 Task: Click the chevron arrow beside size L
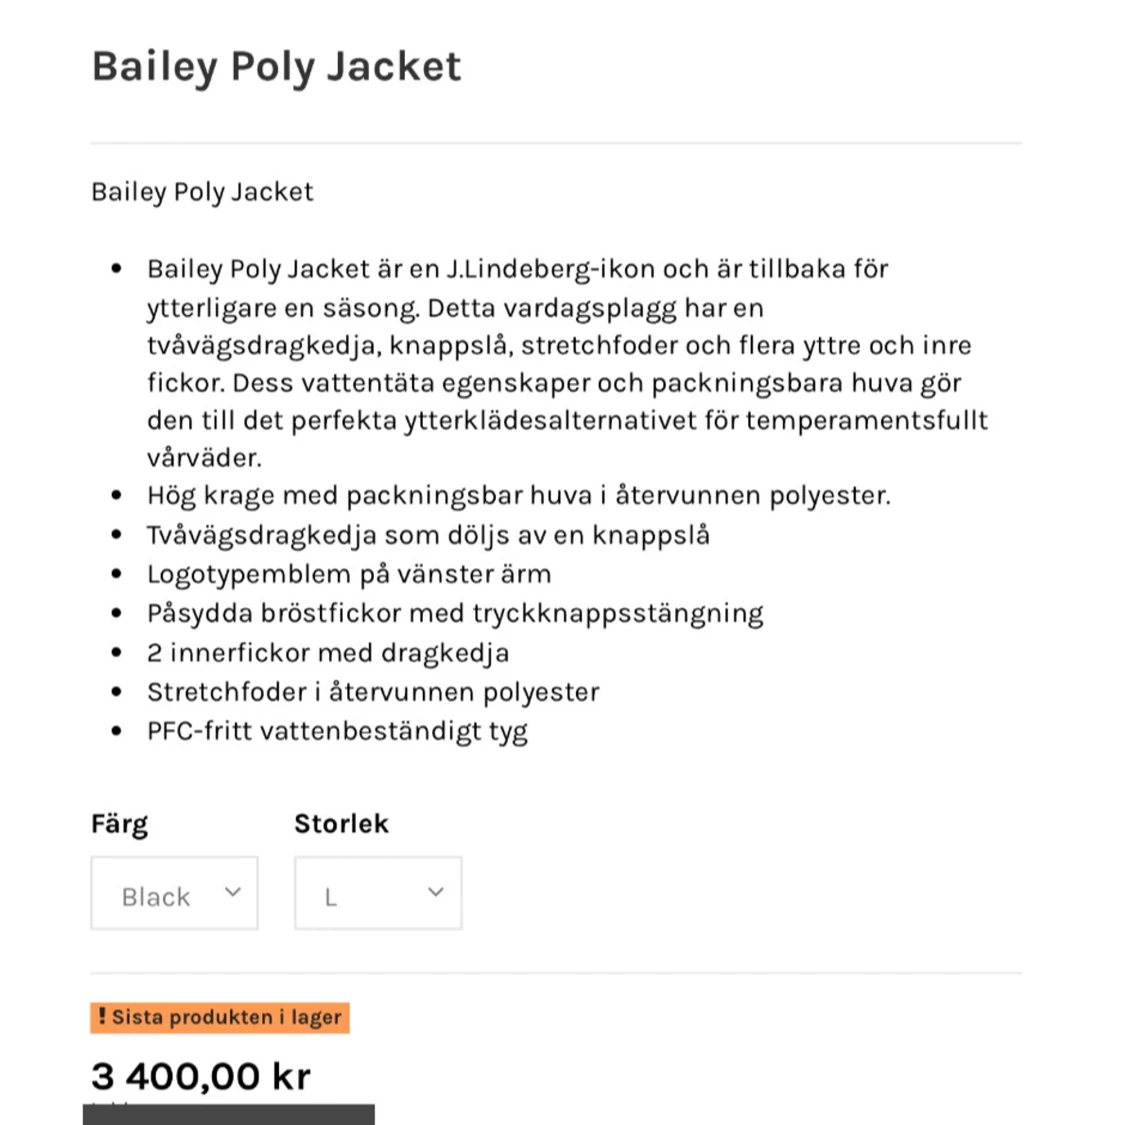[436, 892]
